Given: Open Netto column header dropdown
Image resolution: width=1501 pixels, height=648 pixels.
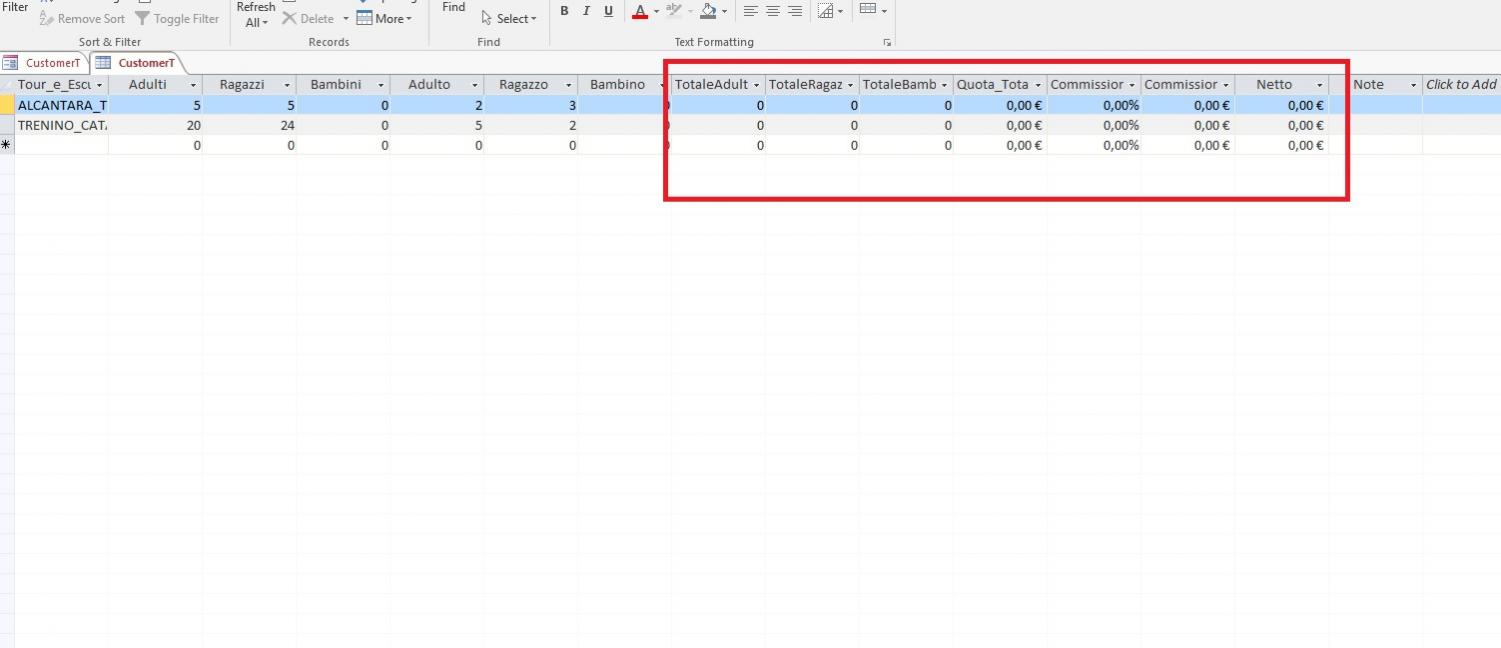Looking at the screenshot, I should [x=1320, y=85].
